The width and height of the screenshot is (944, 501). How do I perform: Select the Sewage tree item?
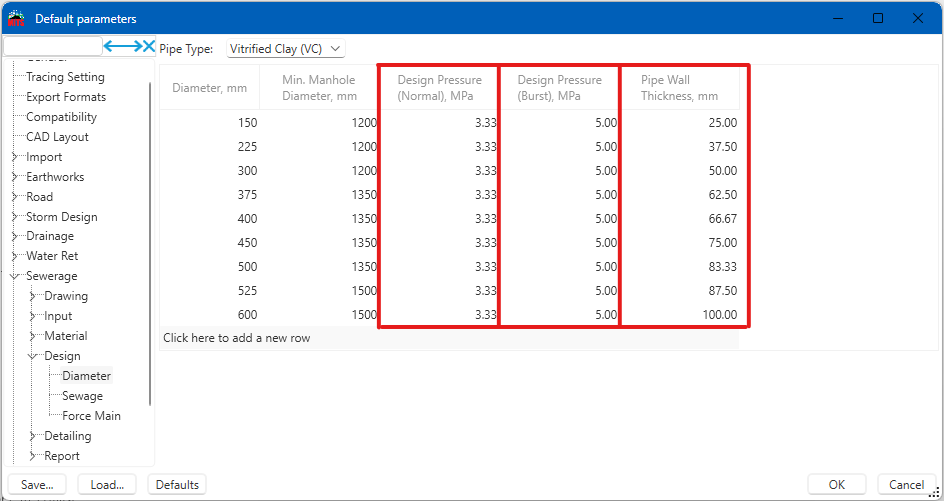(x=82, y=396)
